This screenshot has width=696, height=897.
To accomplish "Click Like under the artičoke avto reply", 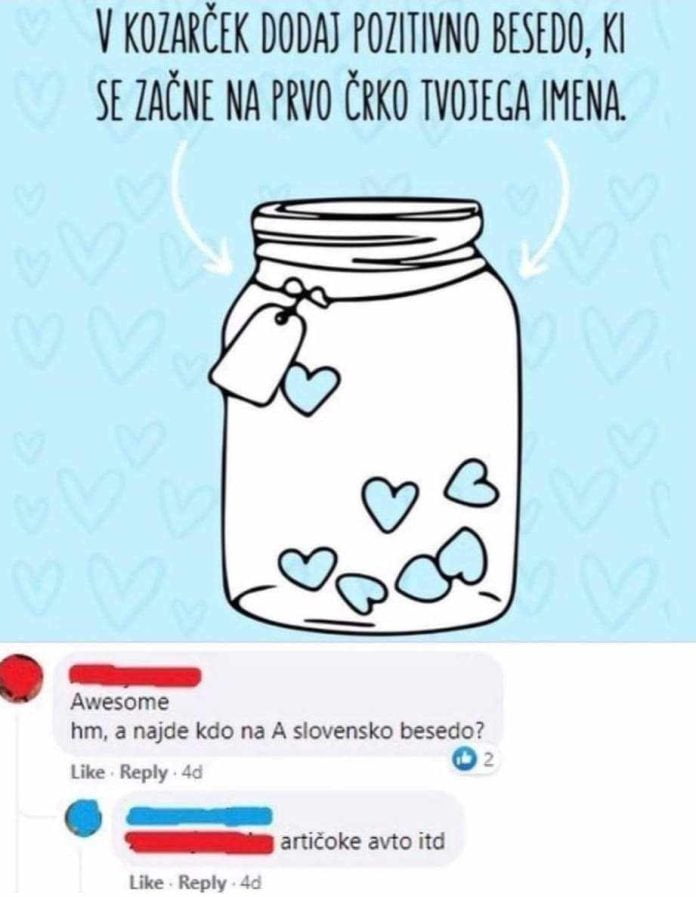I will point(148,882).
